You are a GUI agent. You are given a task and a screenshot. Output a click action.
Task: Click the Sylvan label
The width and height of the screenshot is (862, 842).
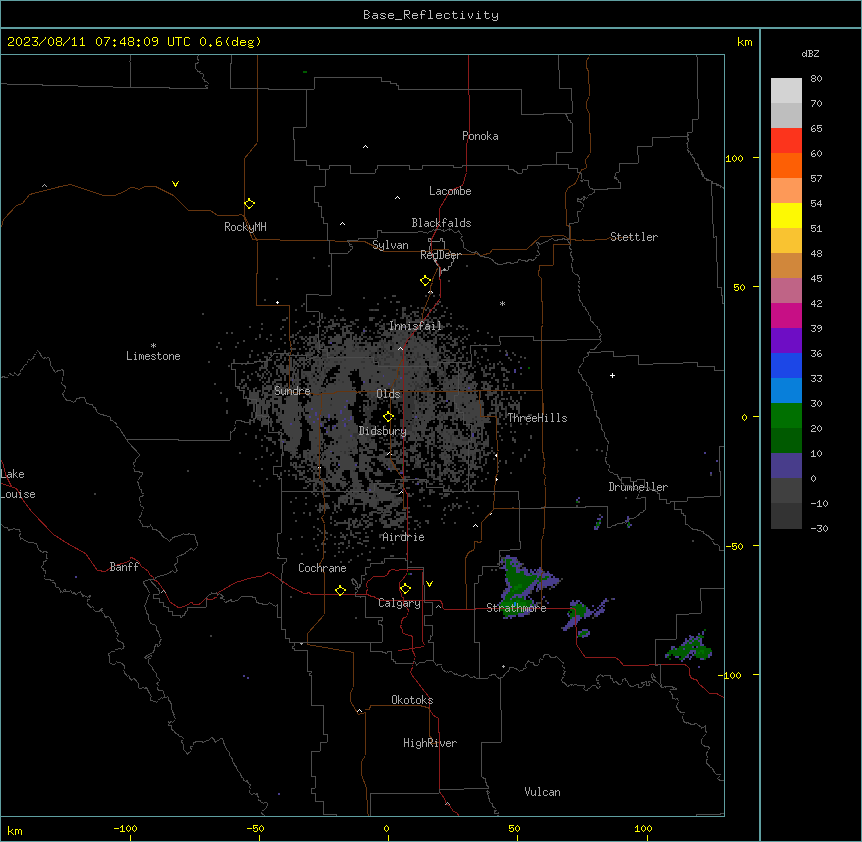390,245
